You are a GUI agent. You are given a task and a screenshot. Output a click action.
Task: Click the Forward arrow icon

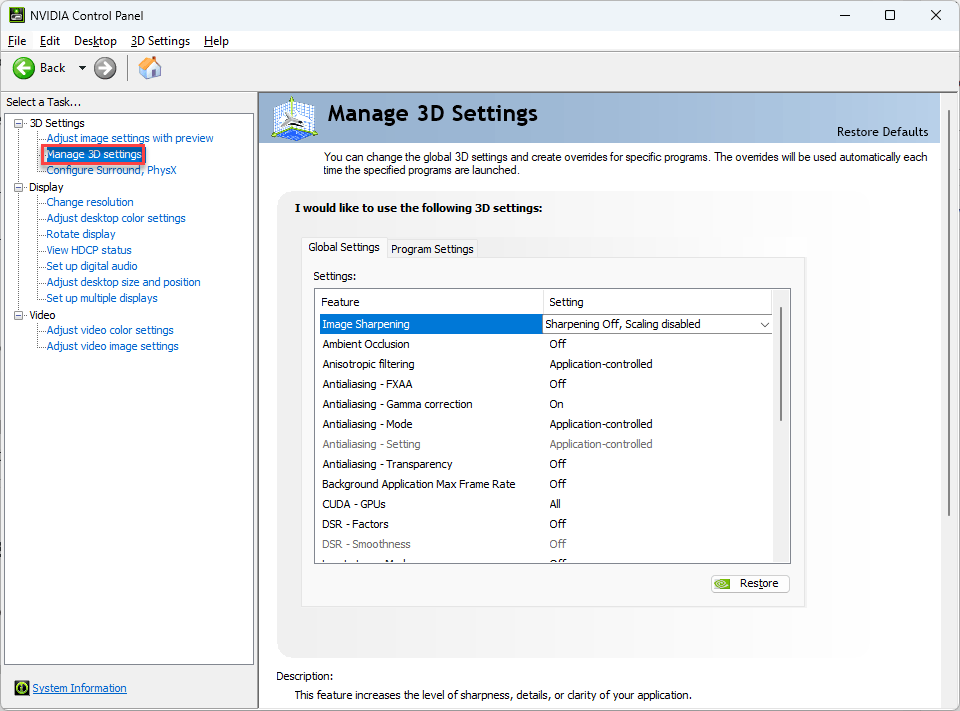pos(105,68)
